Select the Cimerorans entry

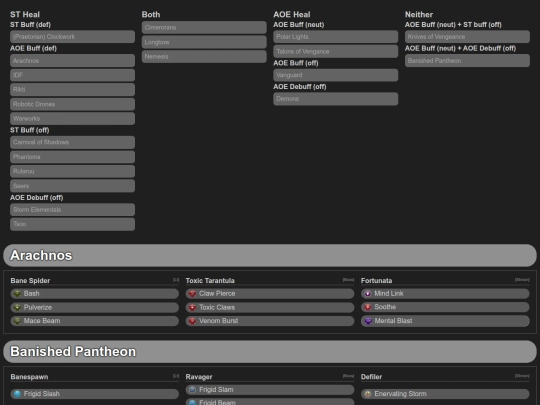pos(204,28)
